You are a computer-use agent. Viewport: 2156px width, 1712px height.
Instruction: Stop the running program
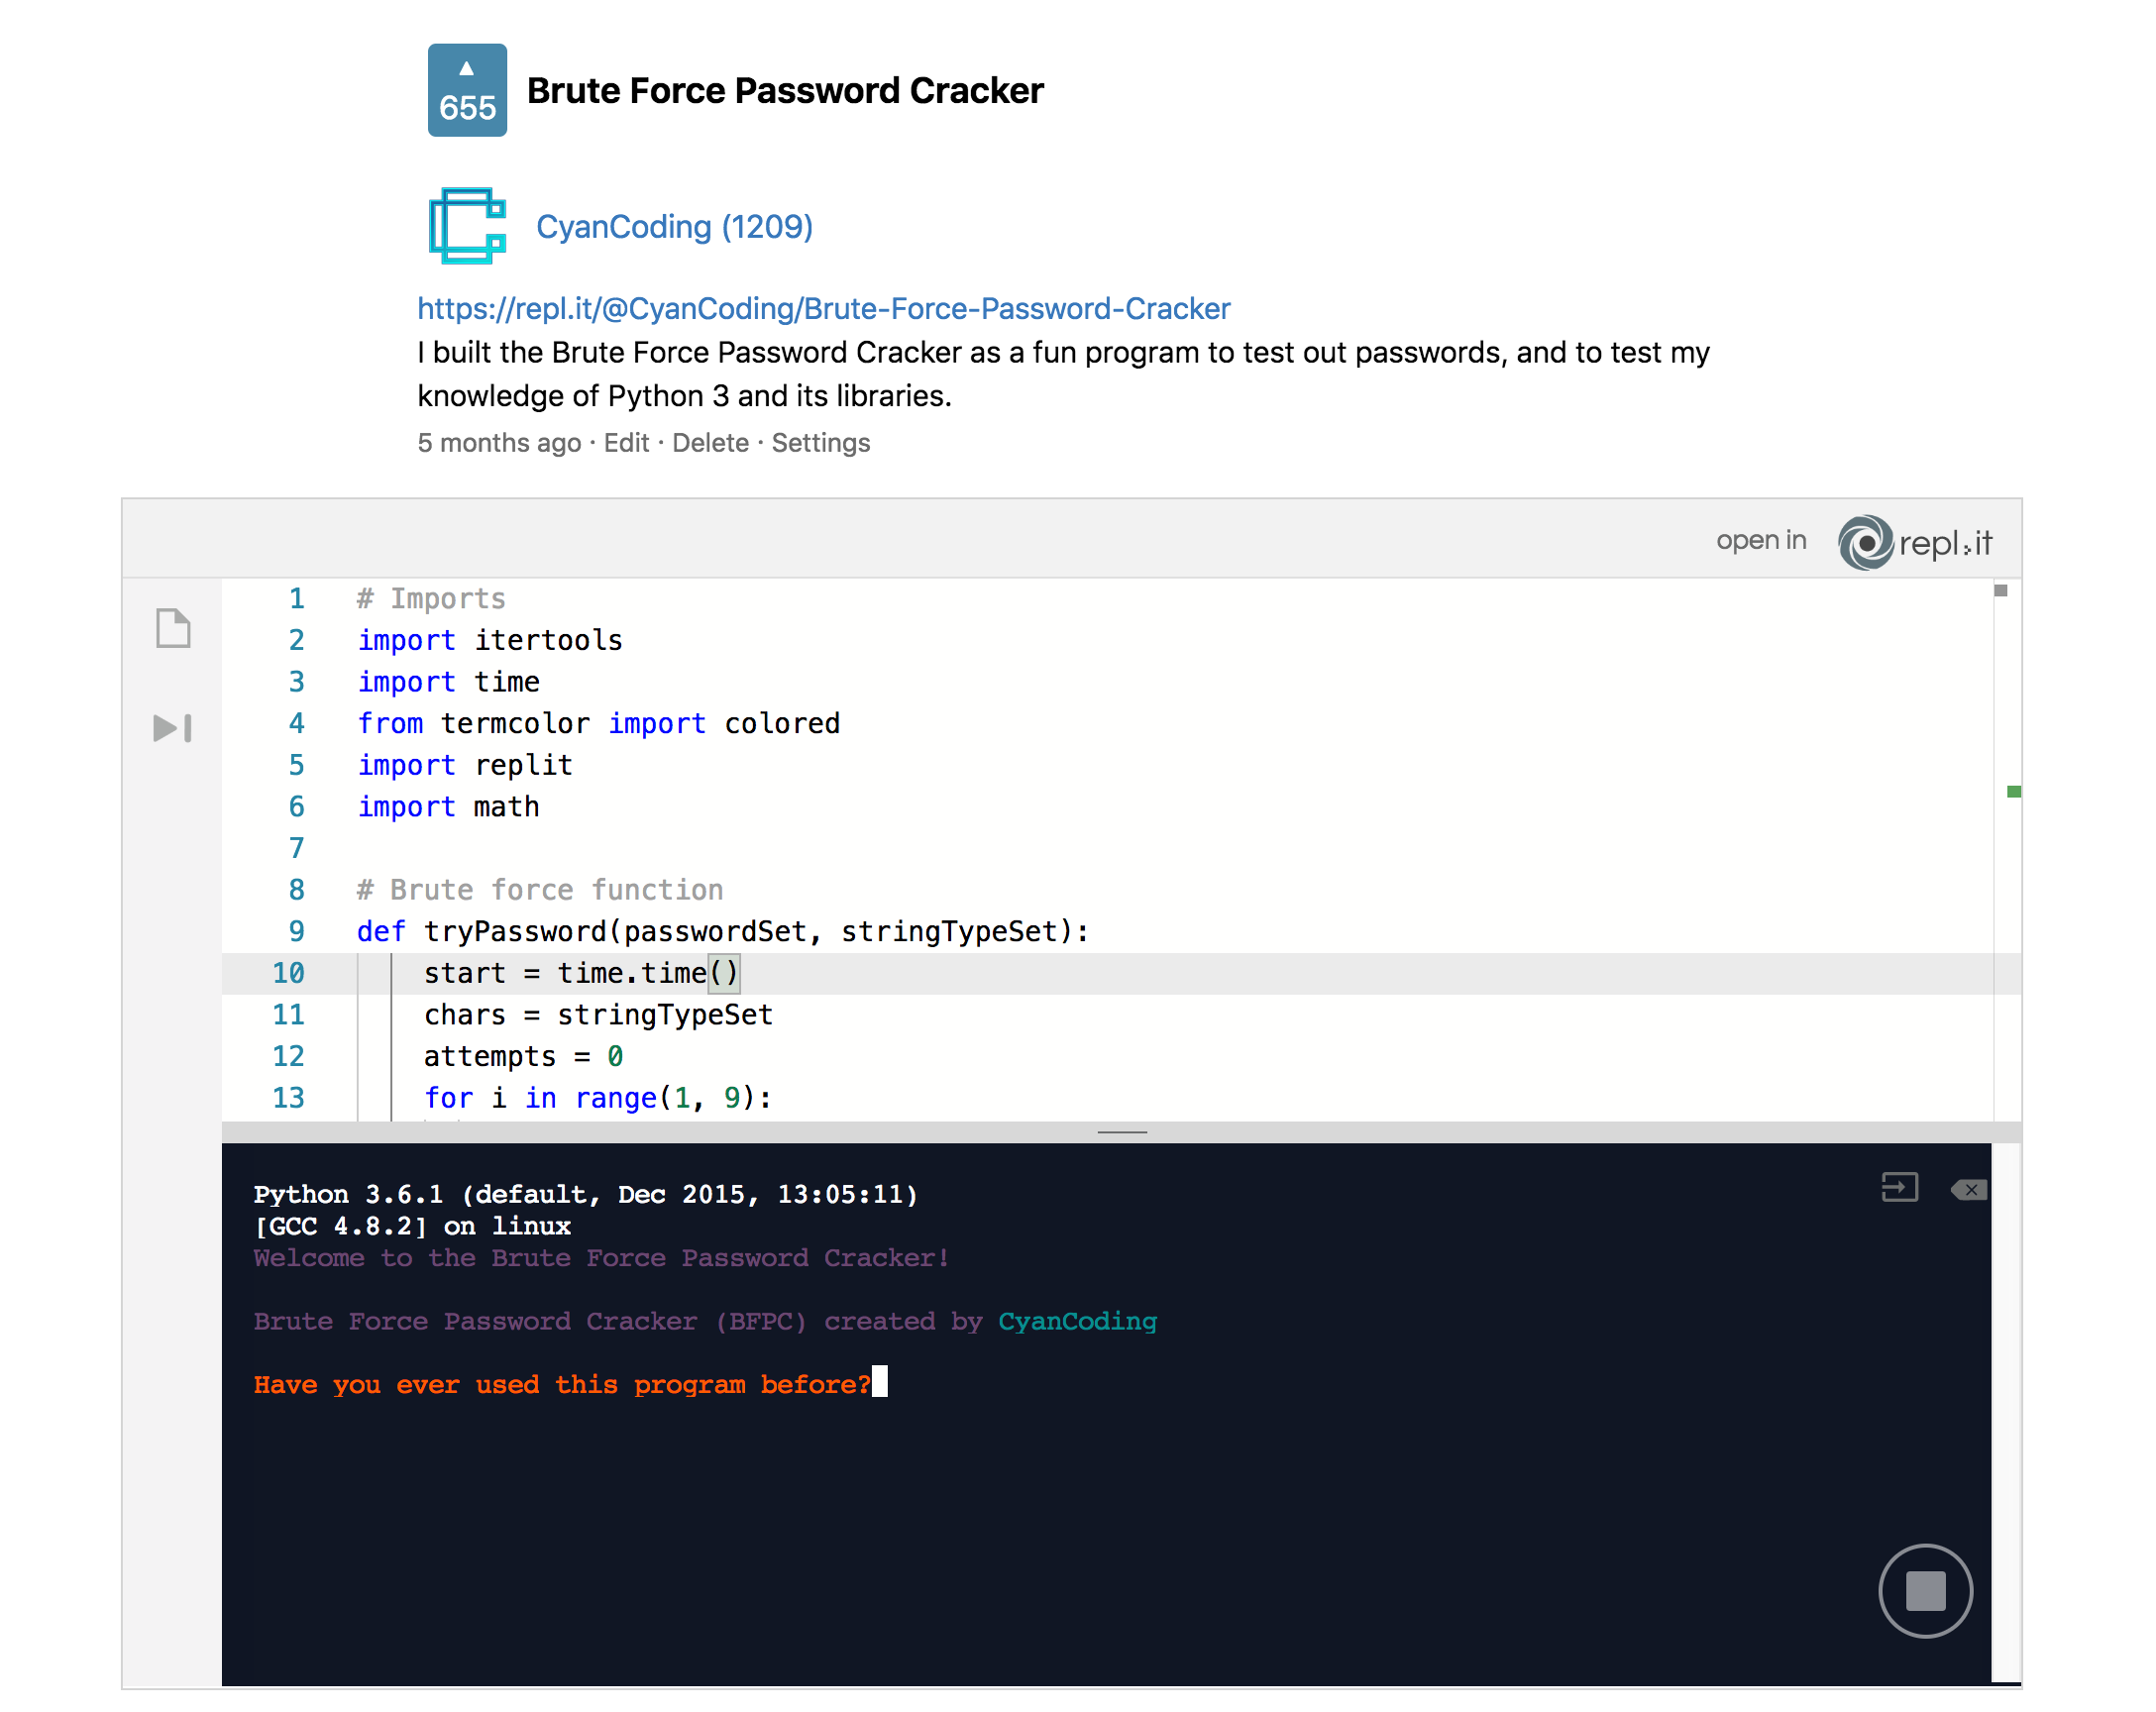coord(1925,1591)
